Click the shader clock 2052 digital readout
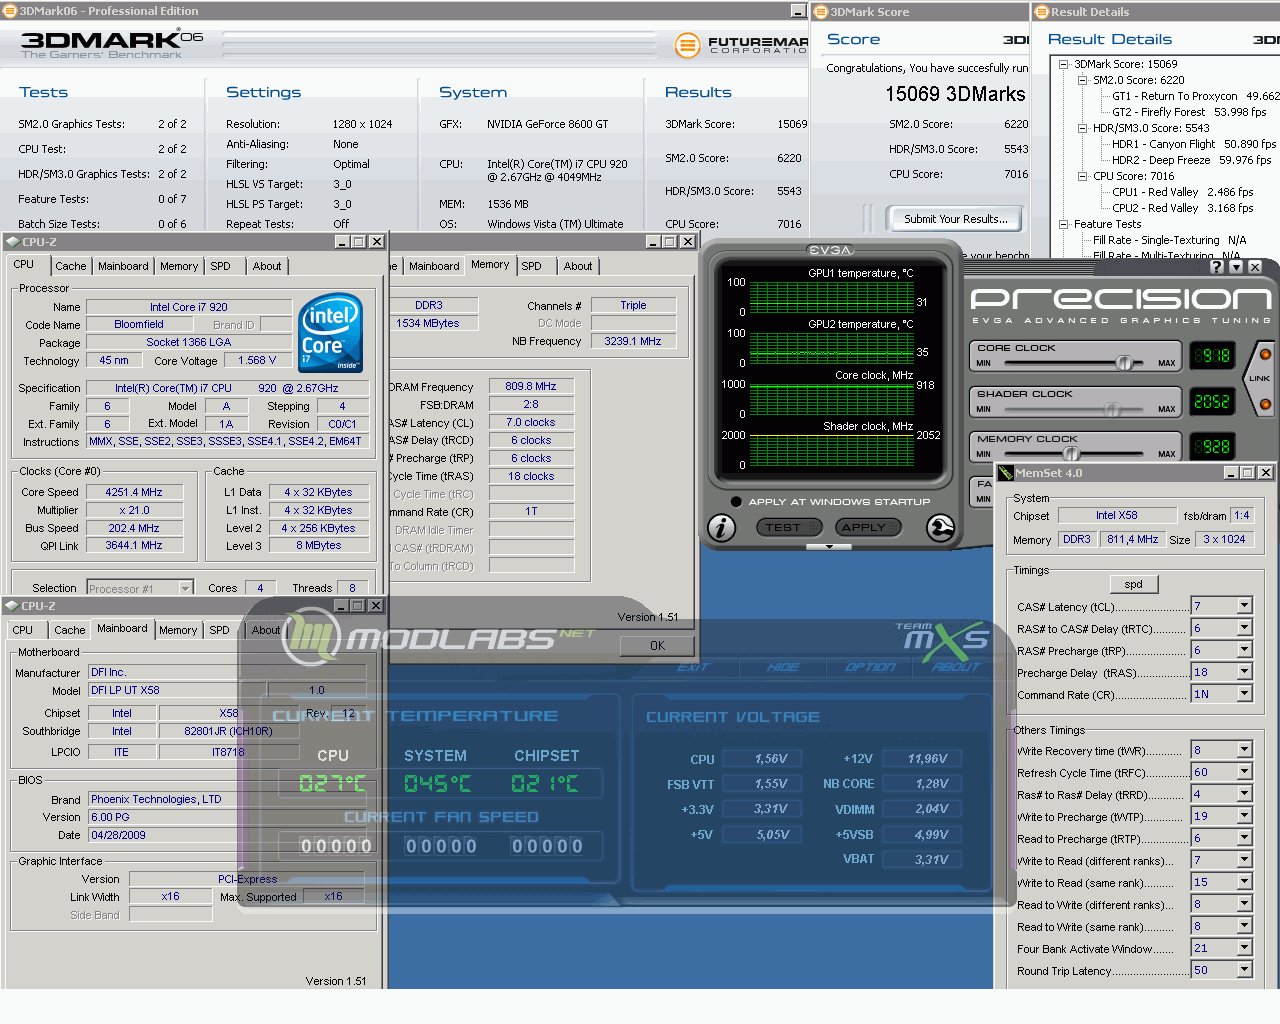1280x1024 pixels. point(1213,401)
